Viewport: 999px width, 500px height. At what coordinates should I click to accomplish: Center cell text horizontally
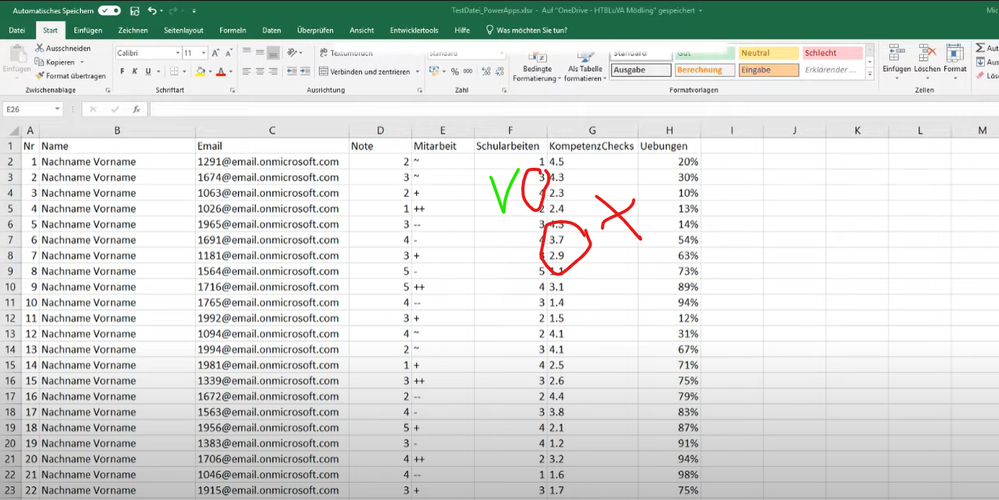click(260, 71)
